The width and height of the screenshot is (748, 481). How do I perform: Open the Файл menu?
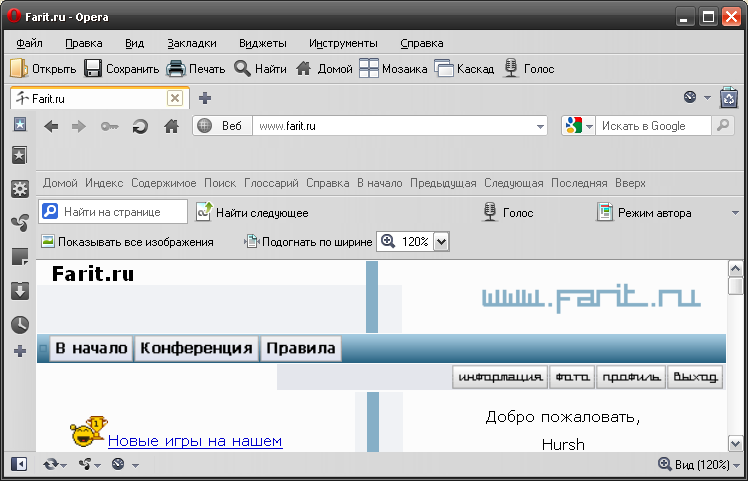pyautogui.click(x=29, y=43)
